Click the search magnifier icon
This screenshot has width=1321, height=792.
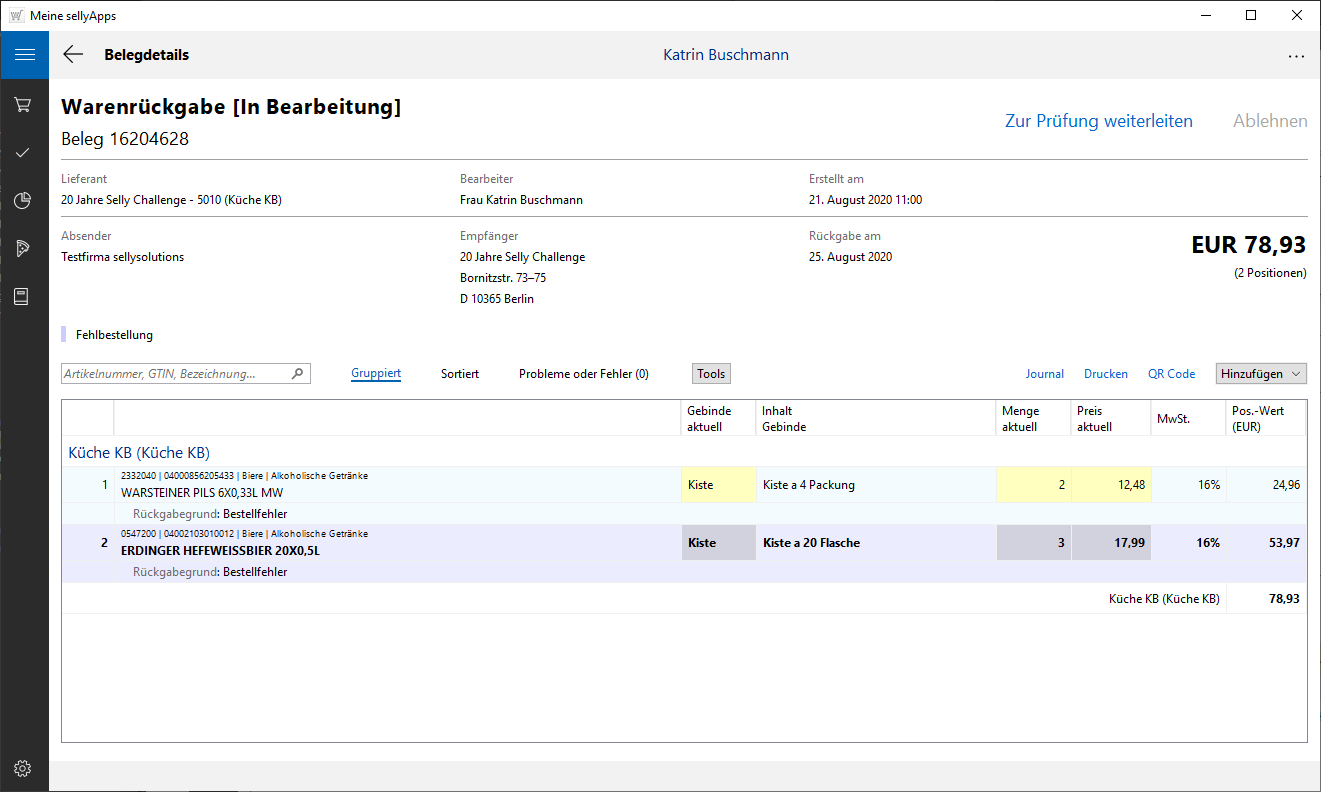(x=297, y=374)
